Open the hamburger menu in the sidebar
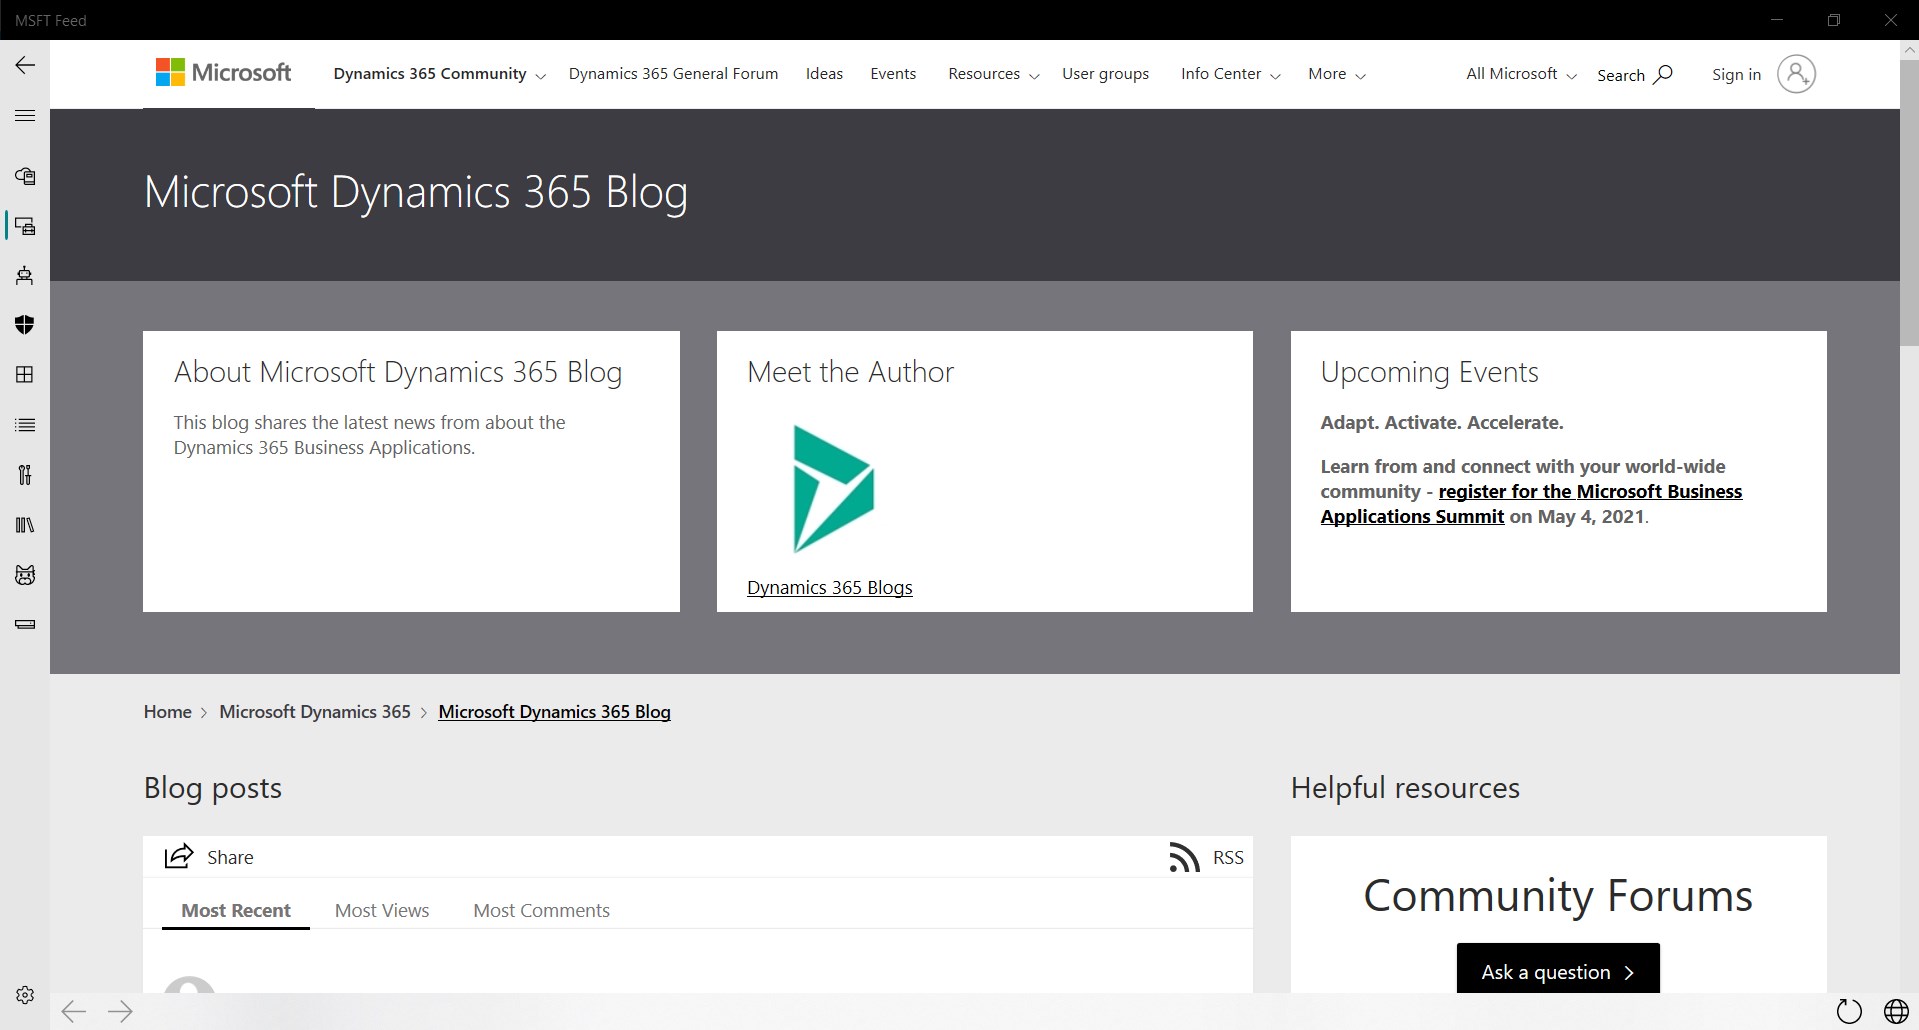The height and width of the screenshot is (1030, 1919). point(25,116)
